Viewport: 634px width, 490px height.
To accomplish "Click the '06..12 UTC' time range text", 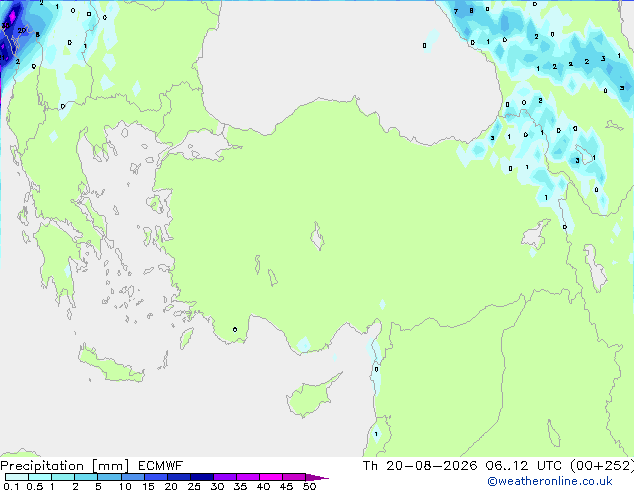I will click(524, 466).
